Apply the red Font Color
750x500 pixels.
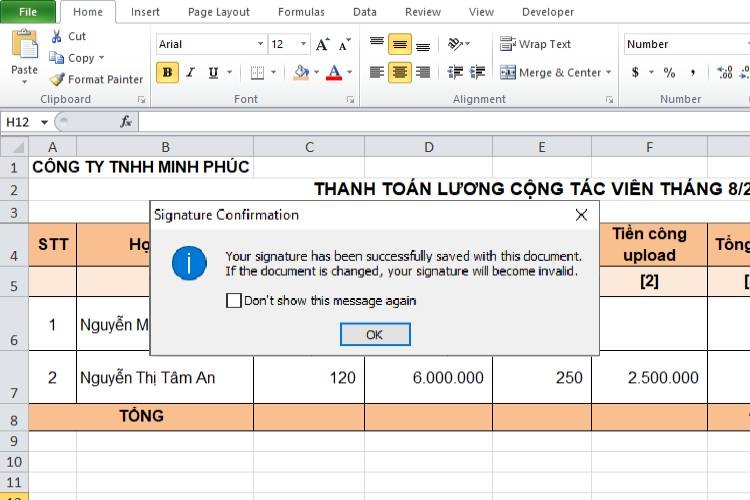click(x=334, y=73)
